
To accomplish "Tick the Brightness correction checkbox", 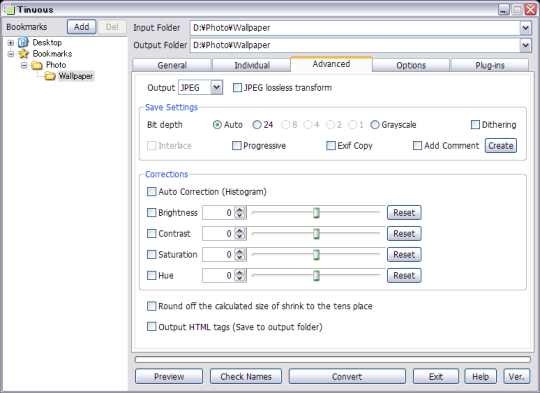I will tap(152, 213).
